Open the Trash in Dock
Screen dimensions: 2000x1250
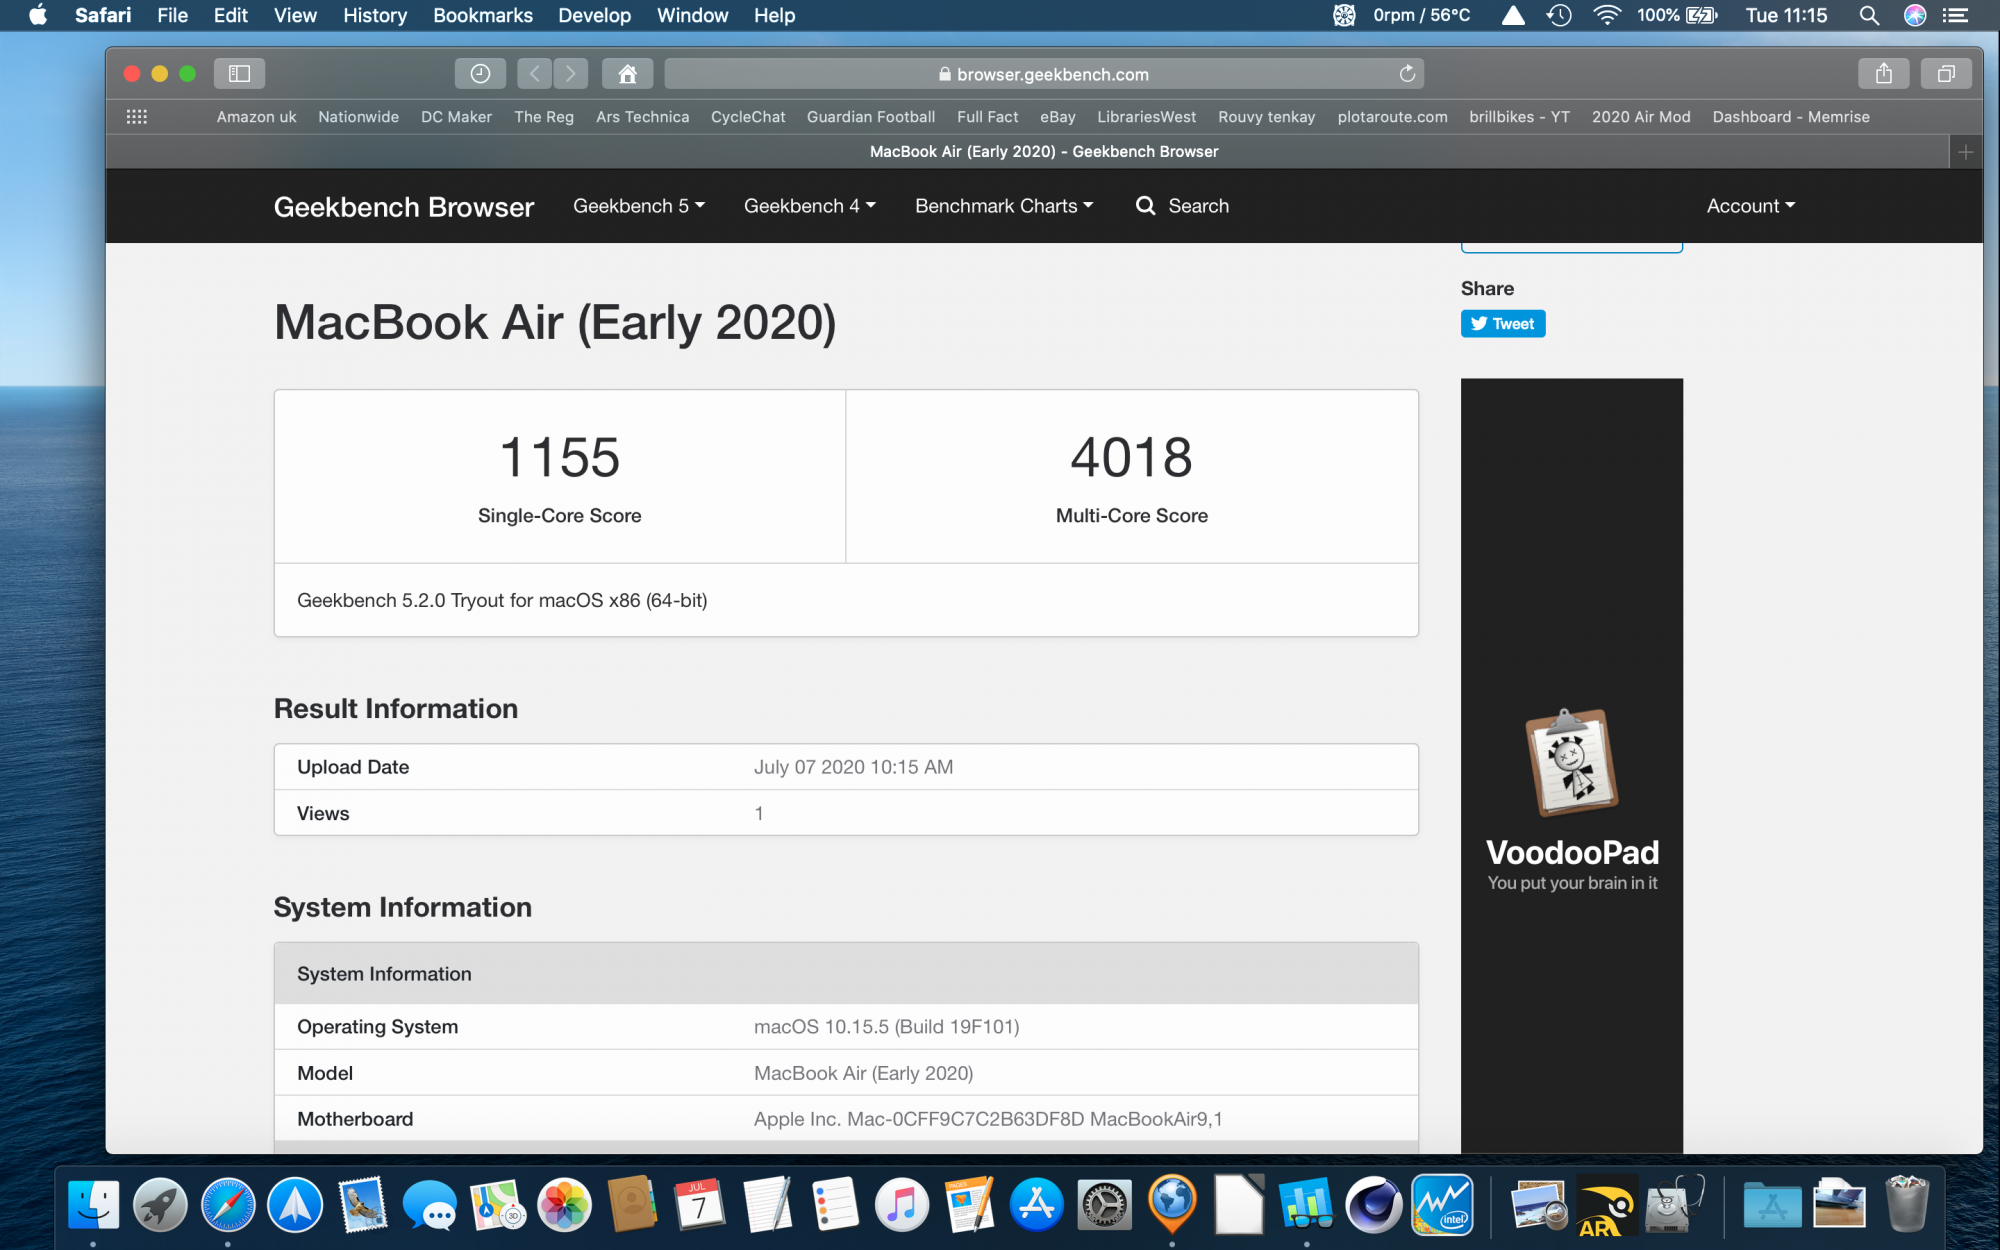point(1907,1204)
